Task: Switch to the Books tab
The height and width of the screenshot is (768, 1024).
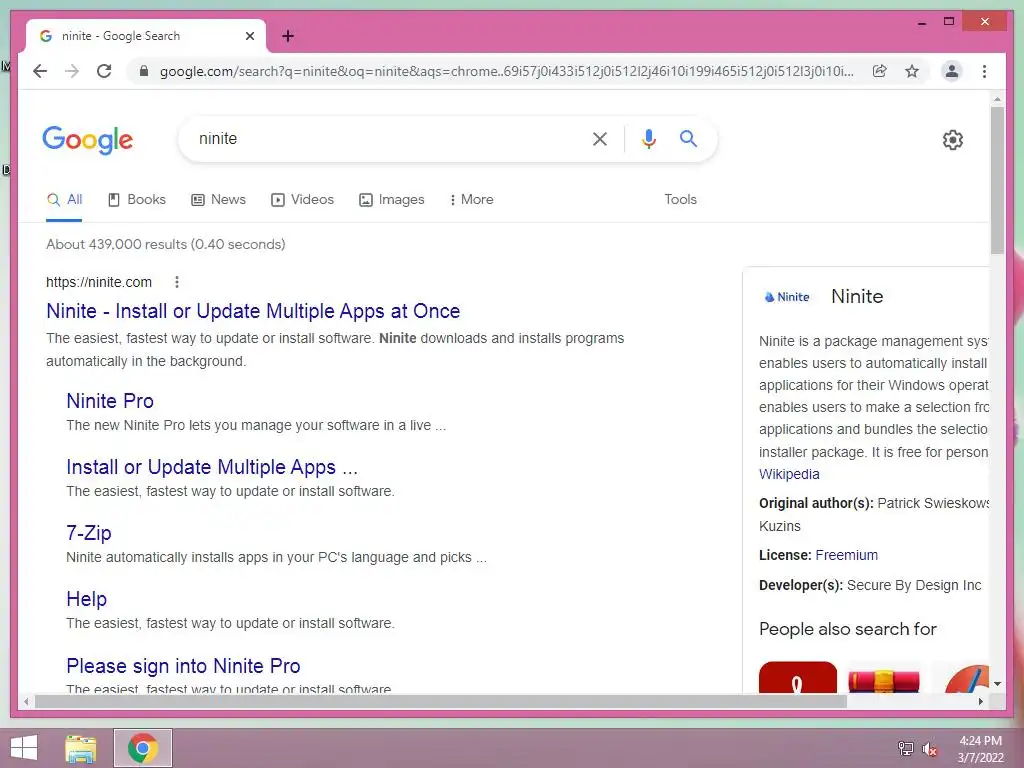Action: pos(136,200)
